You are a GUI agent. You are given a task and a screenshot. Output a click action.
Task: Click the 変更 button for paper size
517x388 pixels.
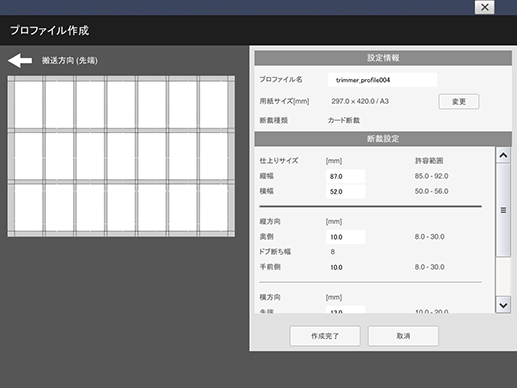459,102
